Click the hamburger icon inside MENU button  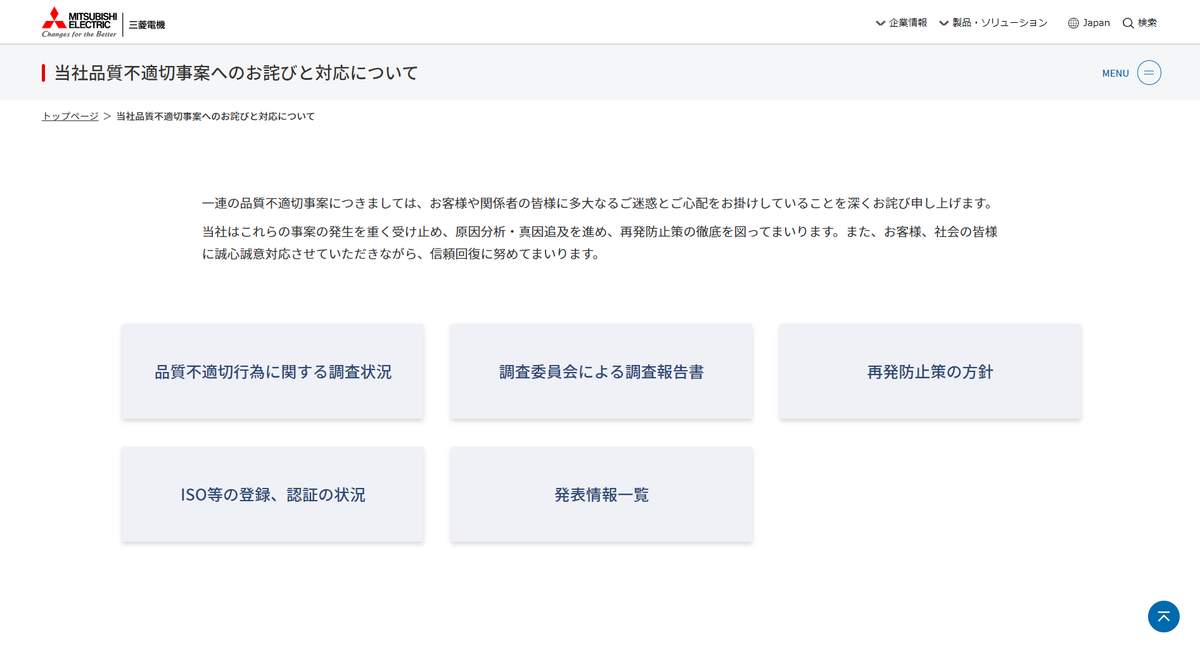click(x=1147, y=72)
